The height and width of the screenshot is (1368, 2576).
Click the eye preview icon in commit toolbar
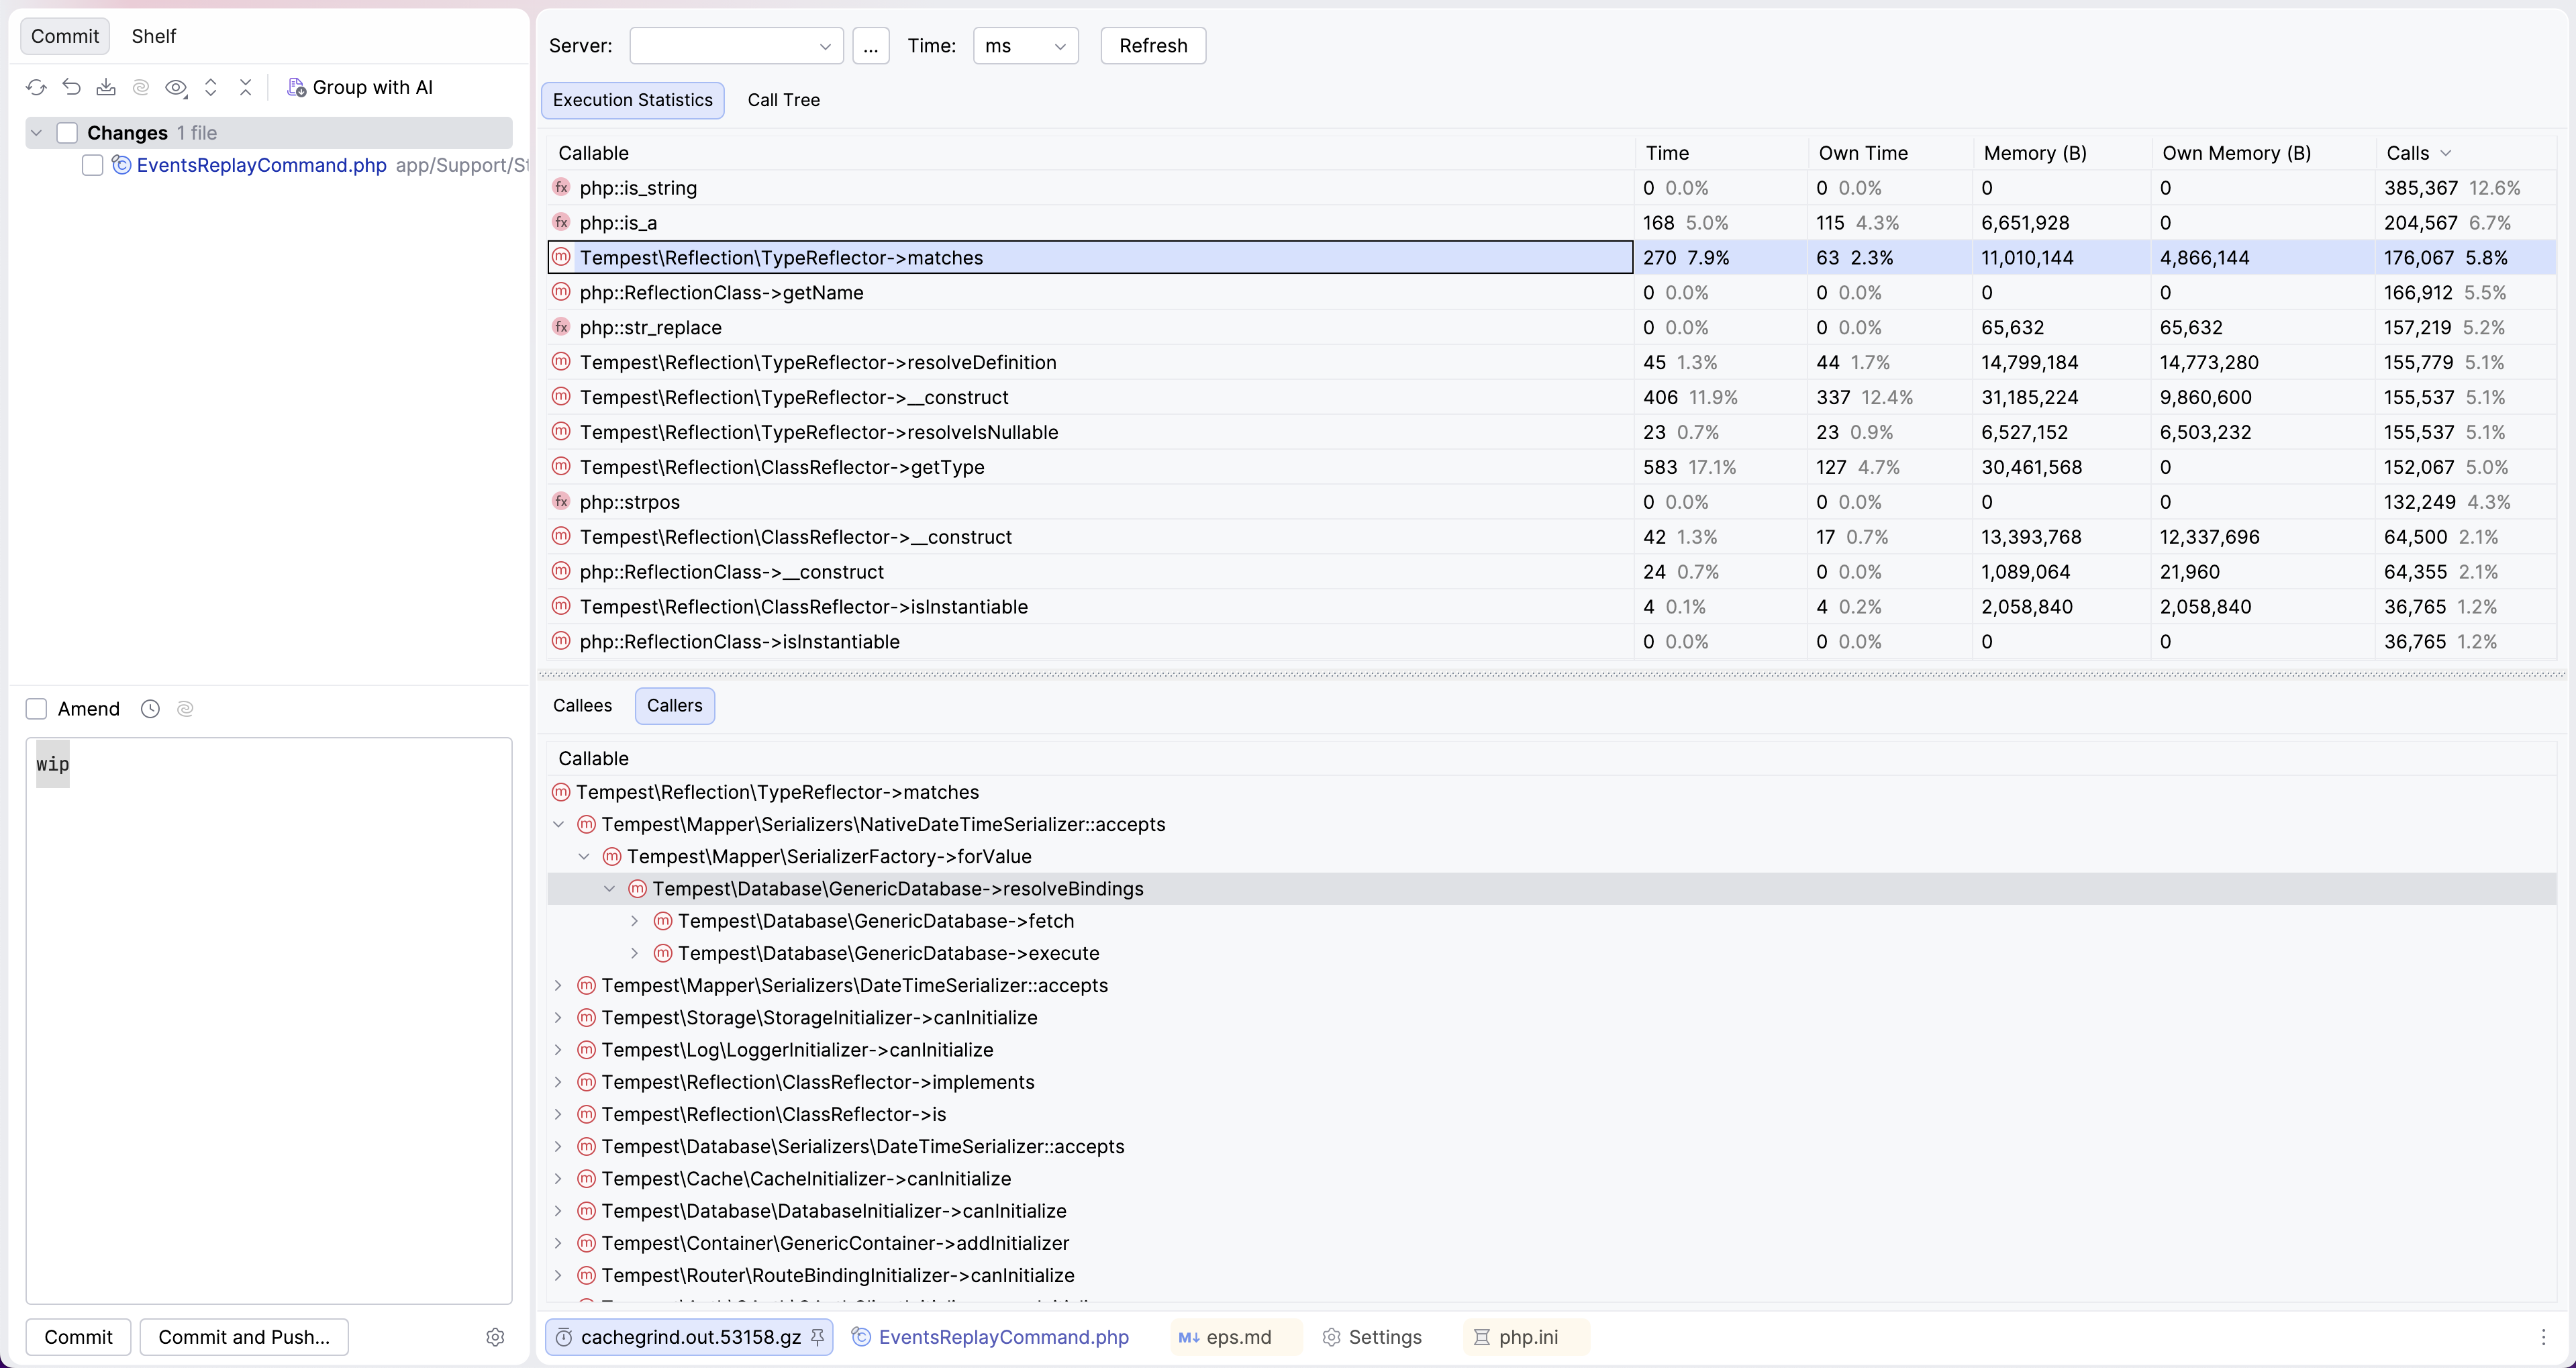[176, 87]
